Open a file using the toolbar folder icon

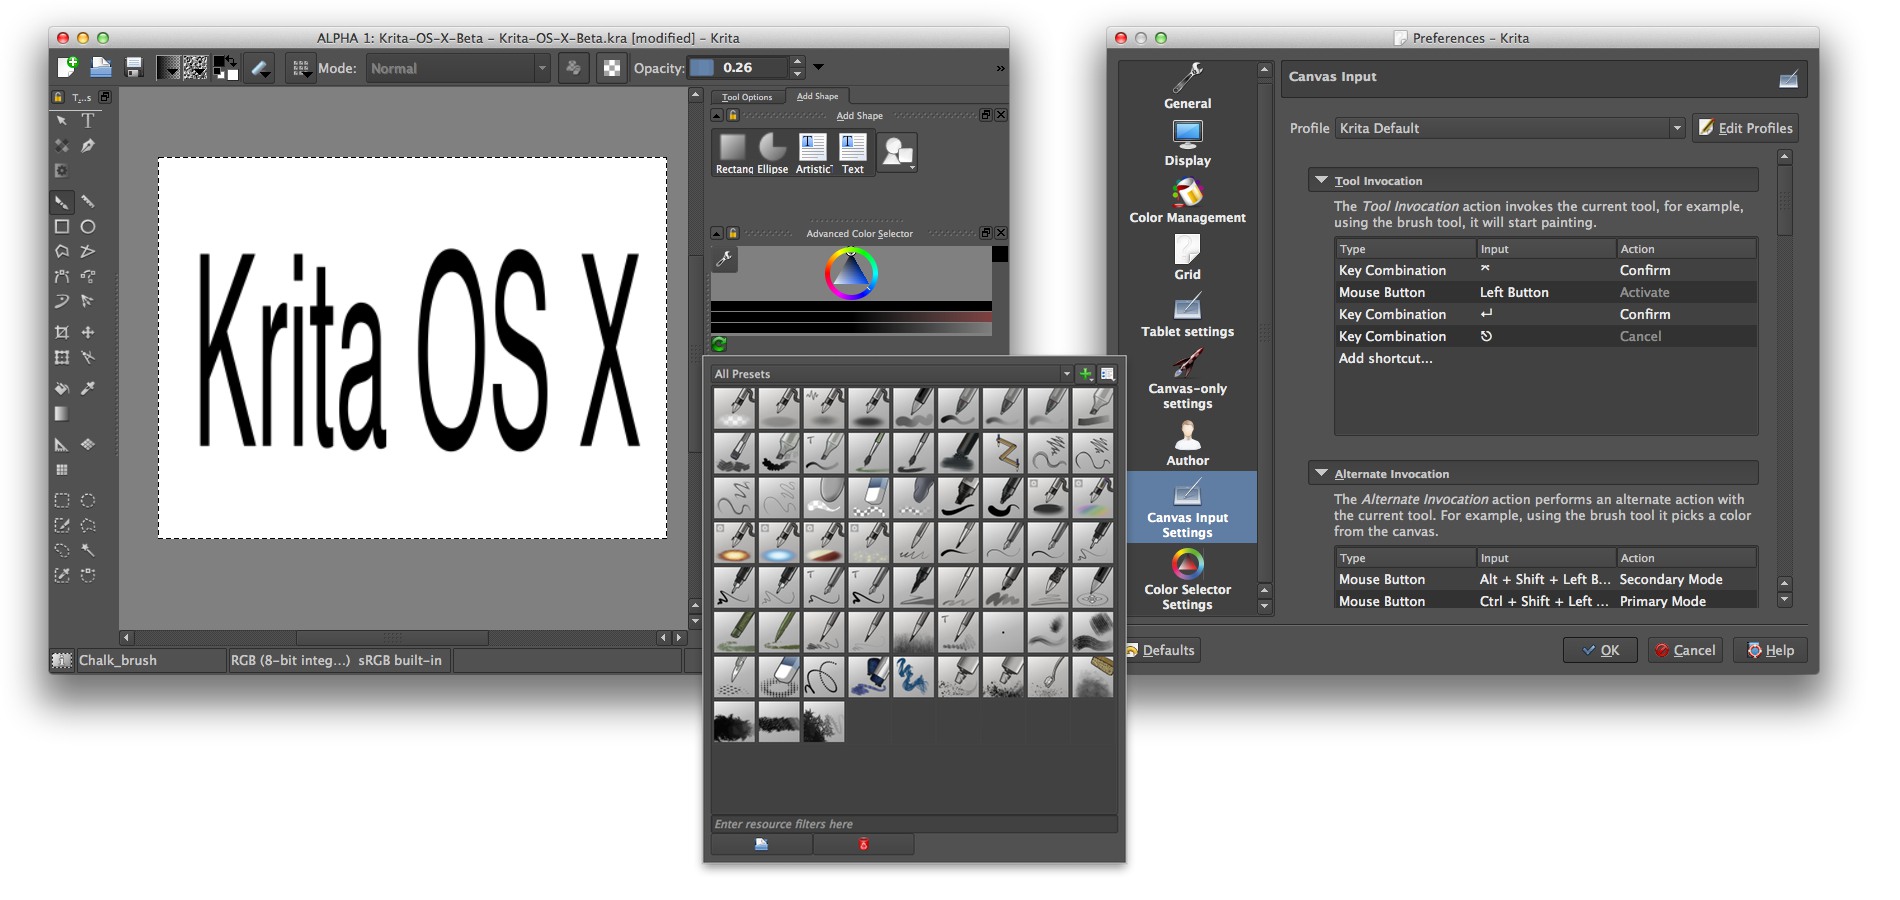click(x=101, y=68)
